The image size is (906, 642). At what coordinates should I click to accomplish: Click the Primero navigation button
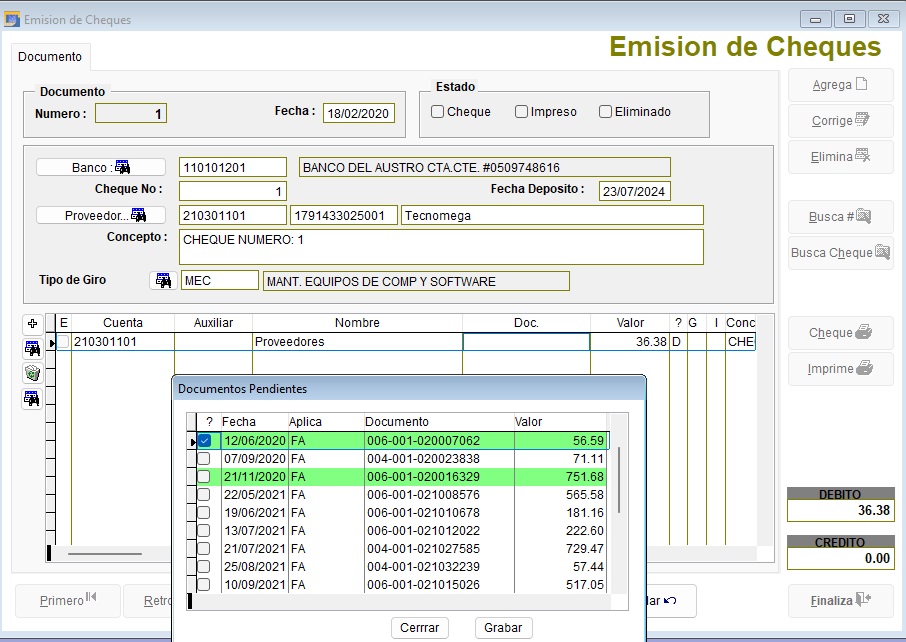[68, 601]
